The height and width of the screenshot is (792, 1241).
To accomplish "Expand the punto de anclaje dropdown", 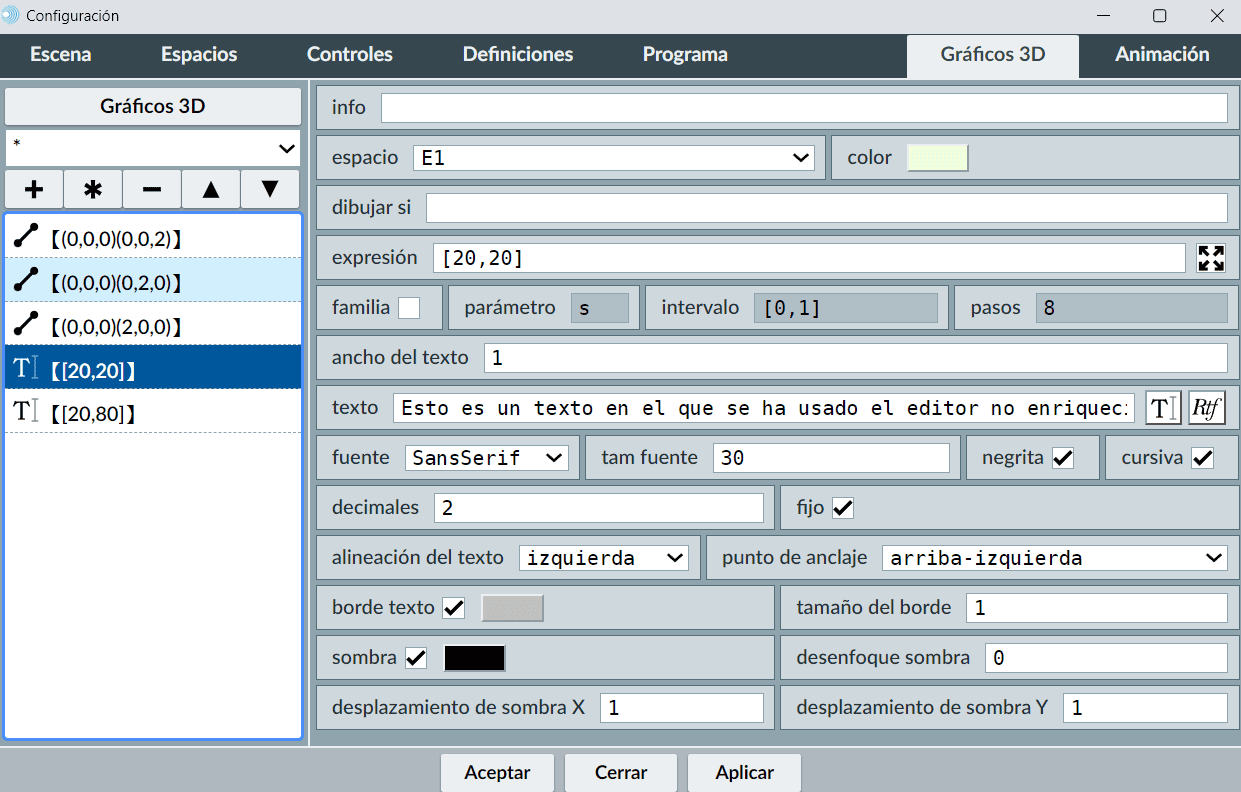I will click(1054, 558).
